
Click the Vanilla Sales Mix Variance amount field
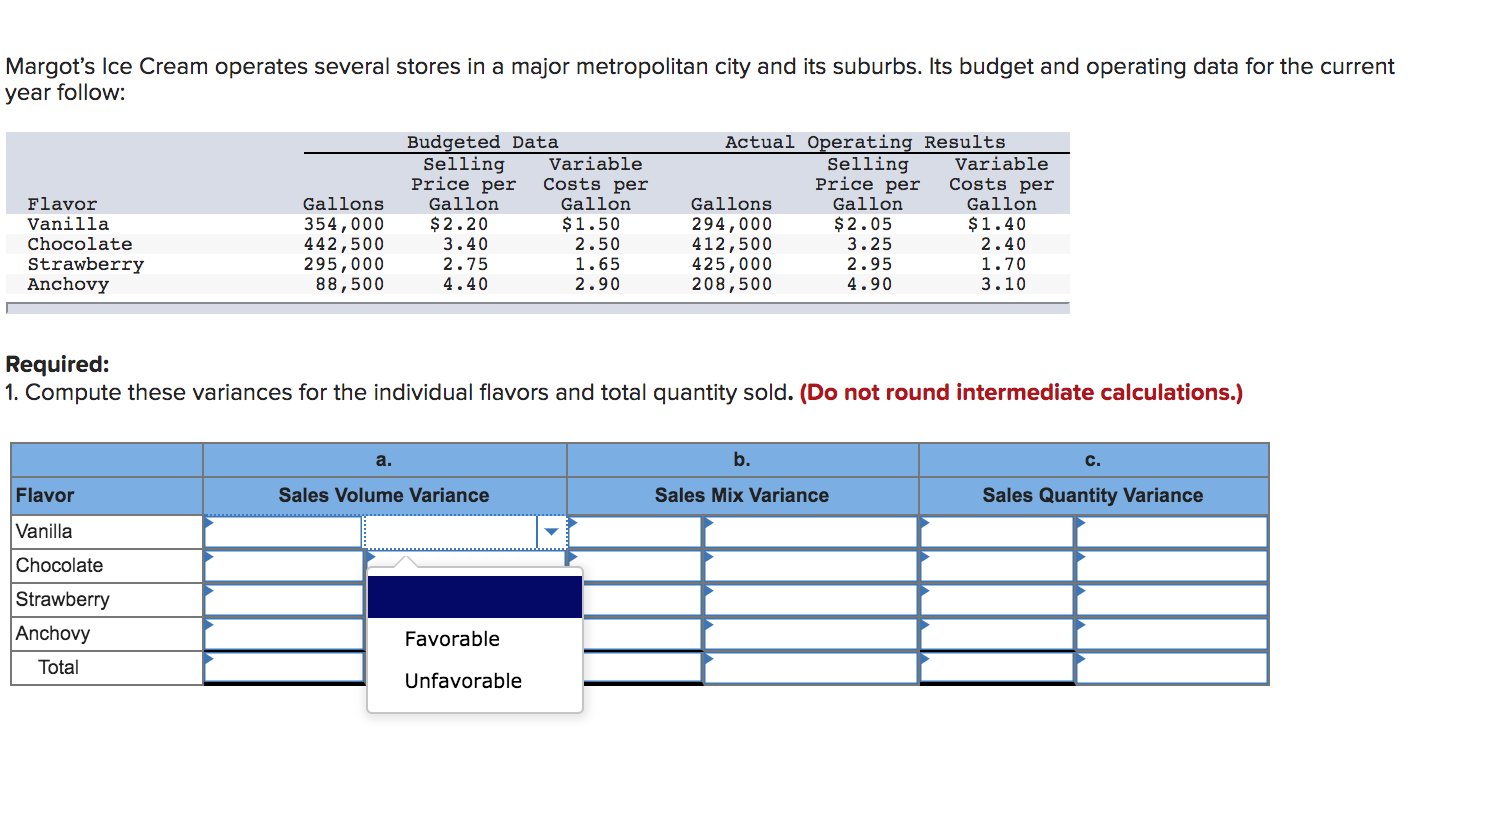(x=635, y=532)
